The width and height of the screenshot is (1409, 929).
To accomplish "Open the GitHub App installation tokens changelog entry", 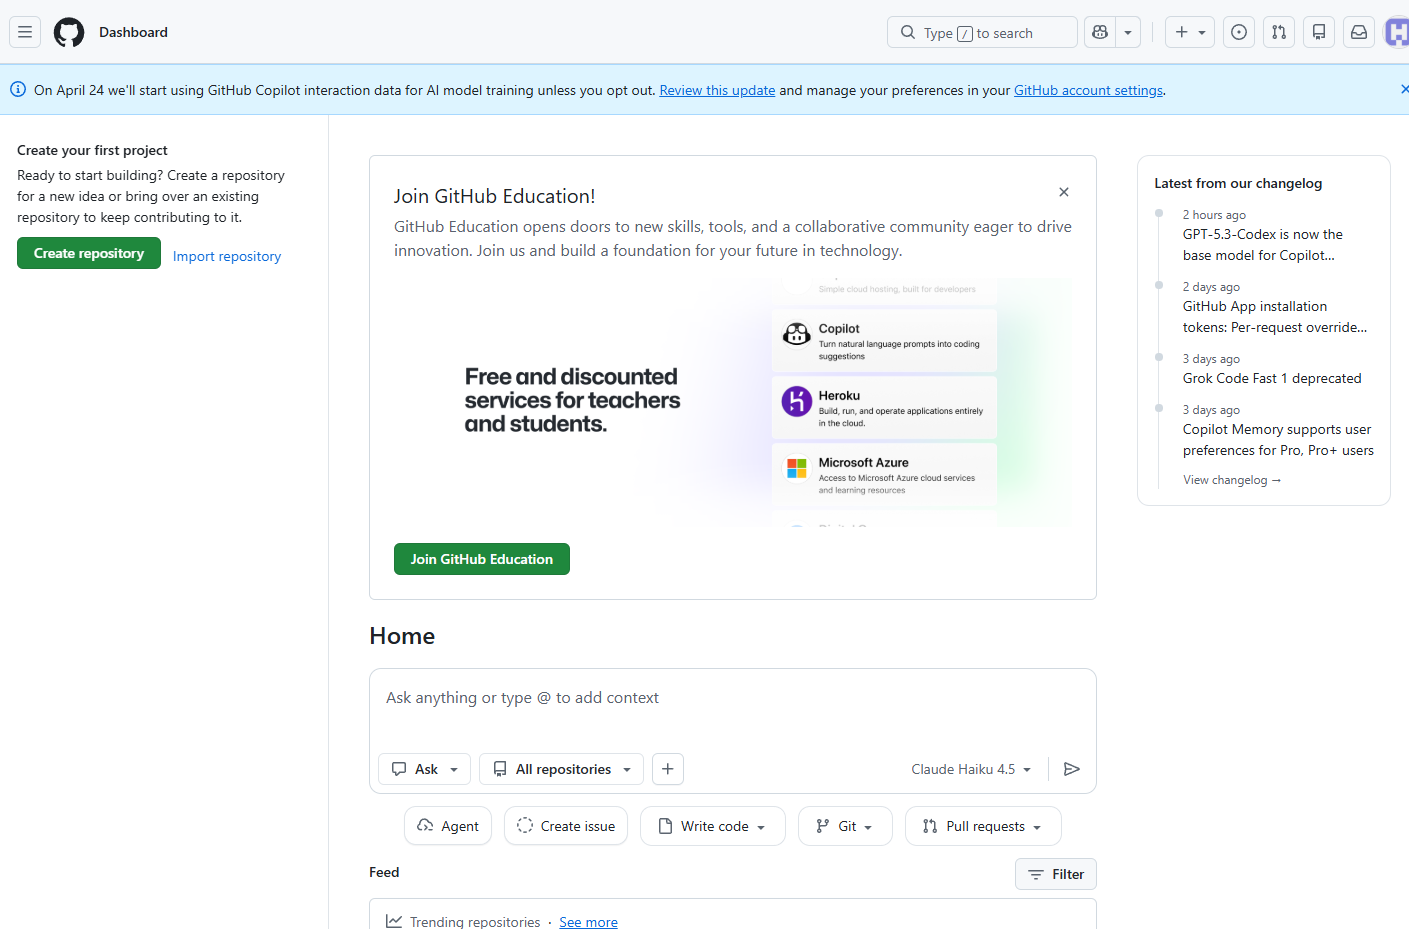I will click(x=1275, y=317).
